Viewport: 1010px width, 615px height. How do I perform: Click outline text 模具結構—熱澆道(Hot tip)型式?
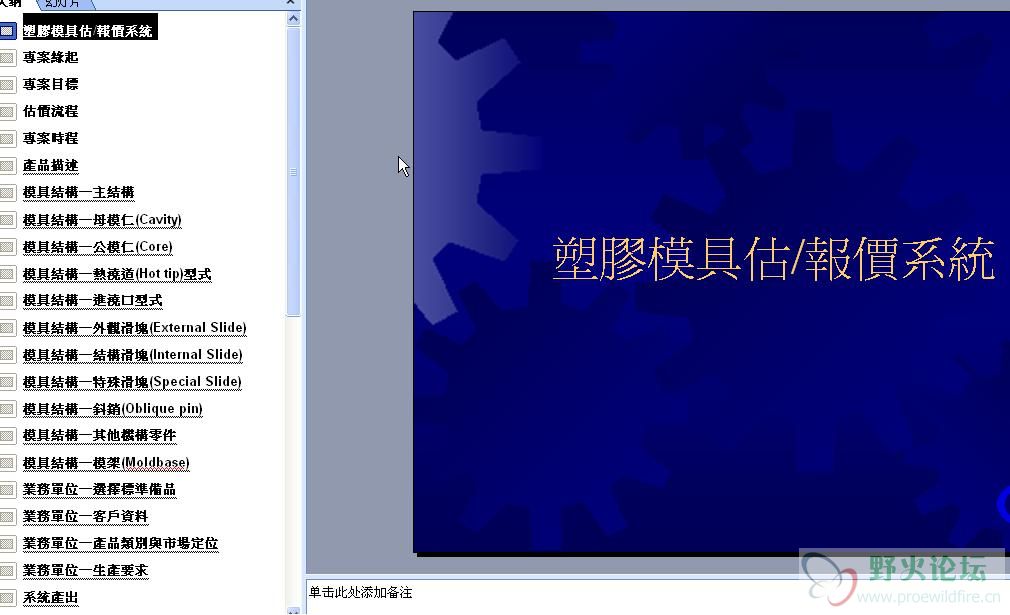click(117, 274)
